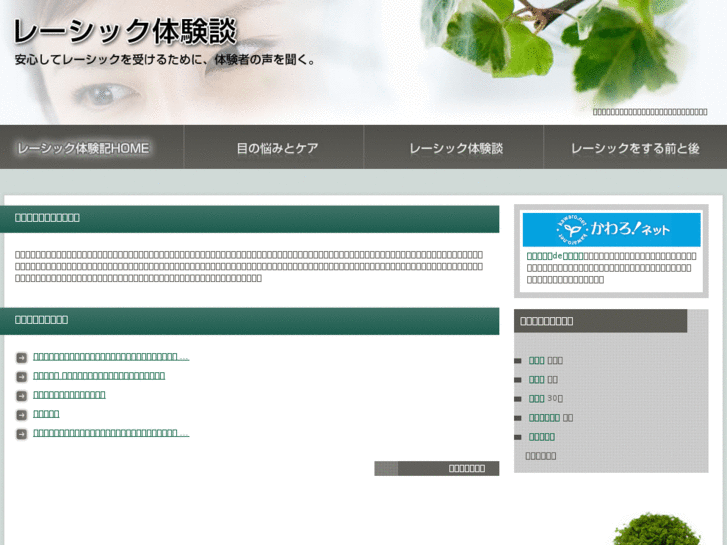
Task: Click the large レーシック体験談 site title
Action: pos(125,32)
